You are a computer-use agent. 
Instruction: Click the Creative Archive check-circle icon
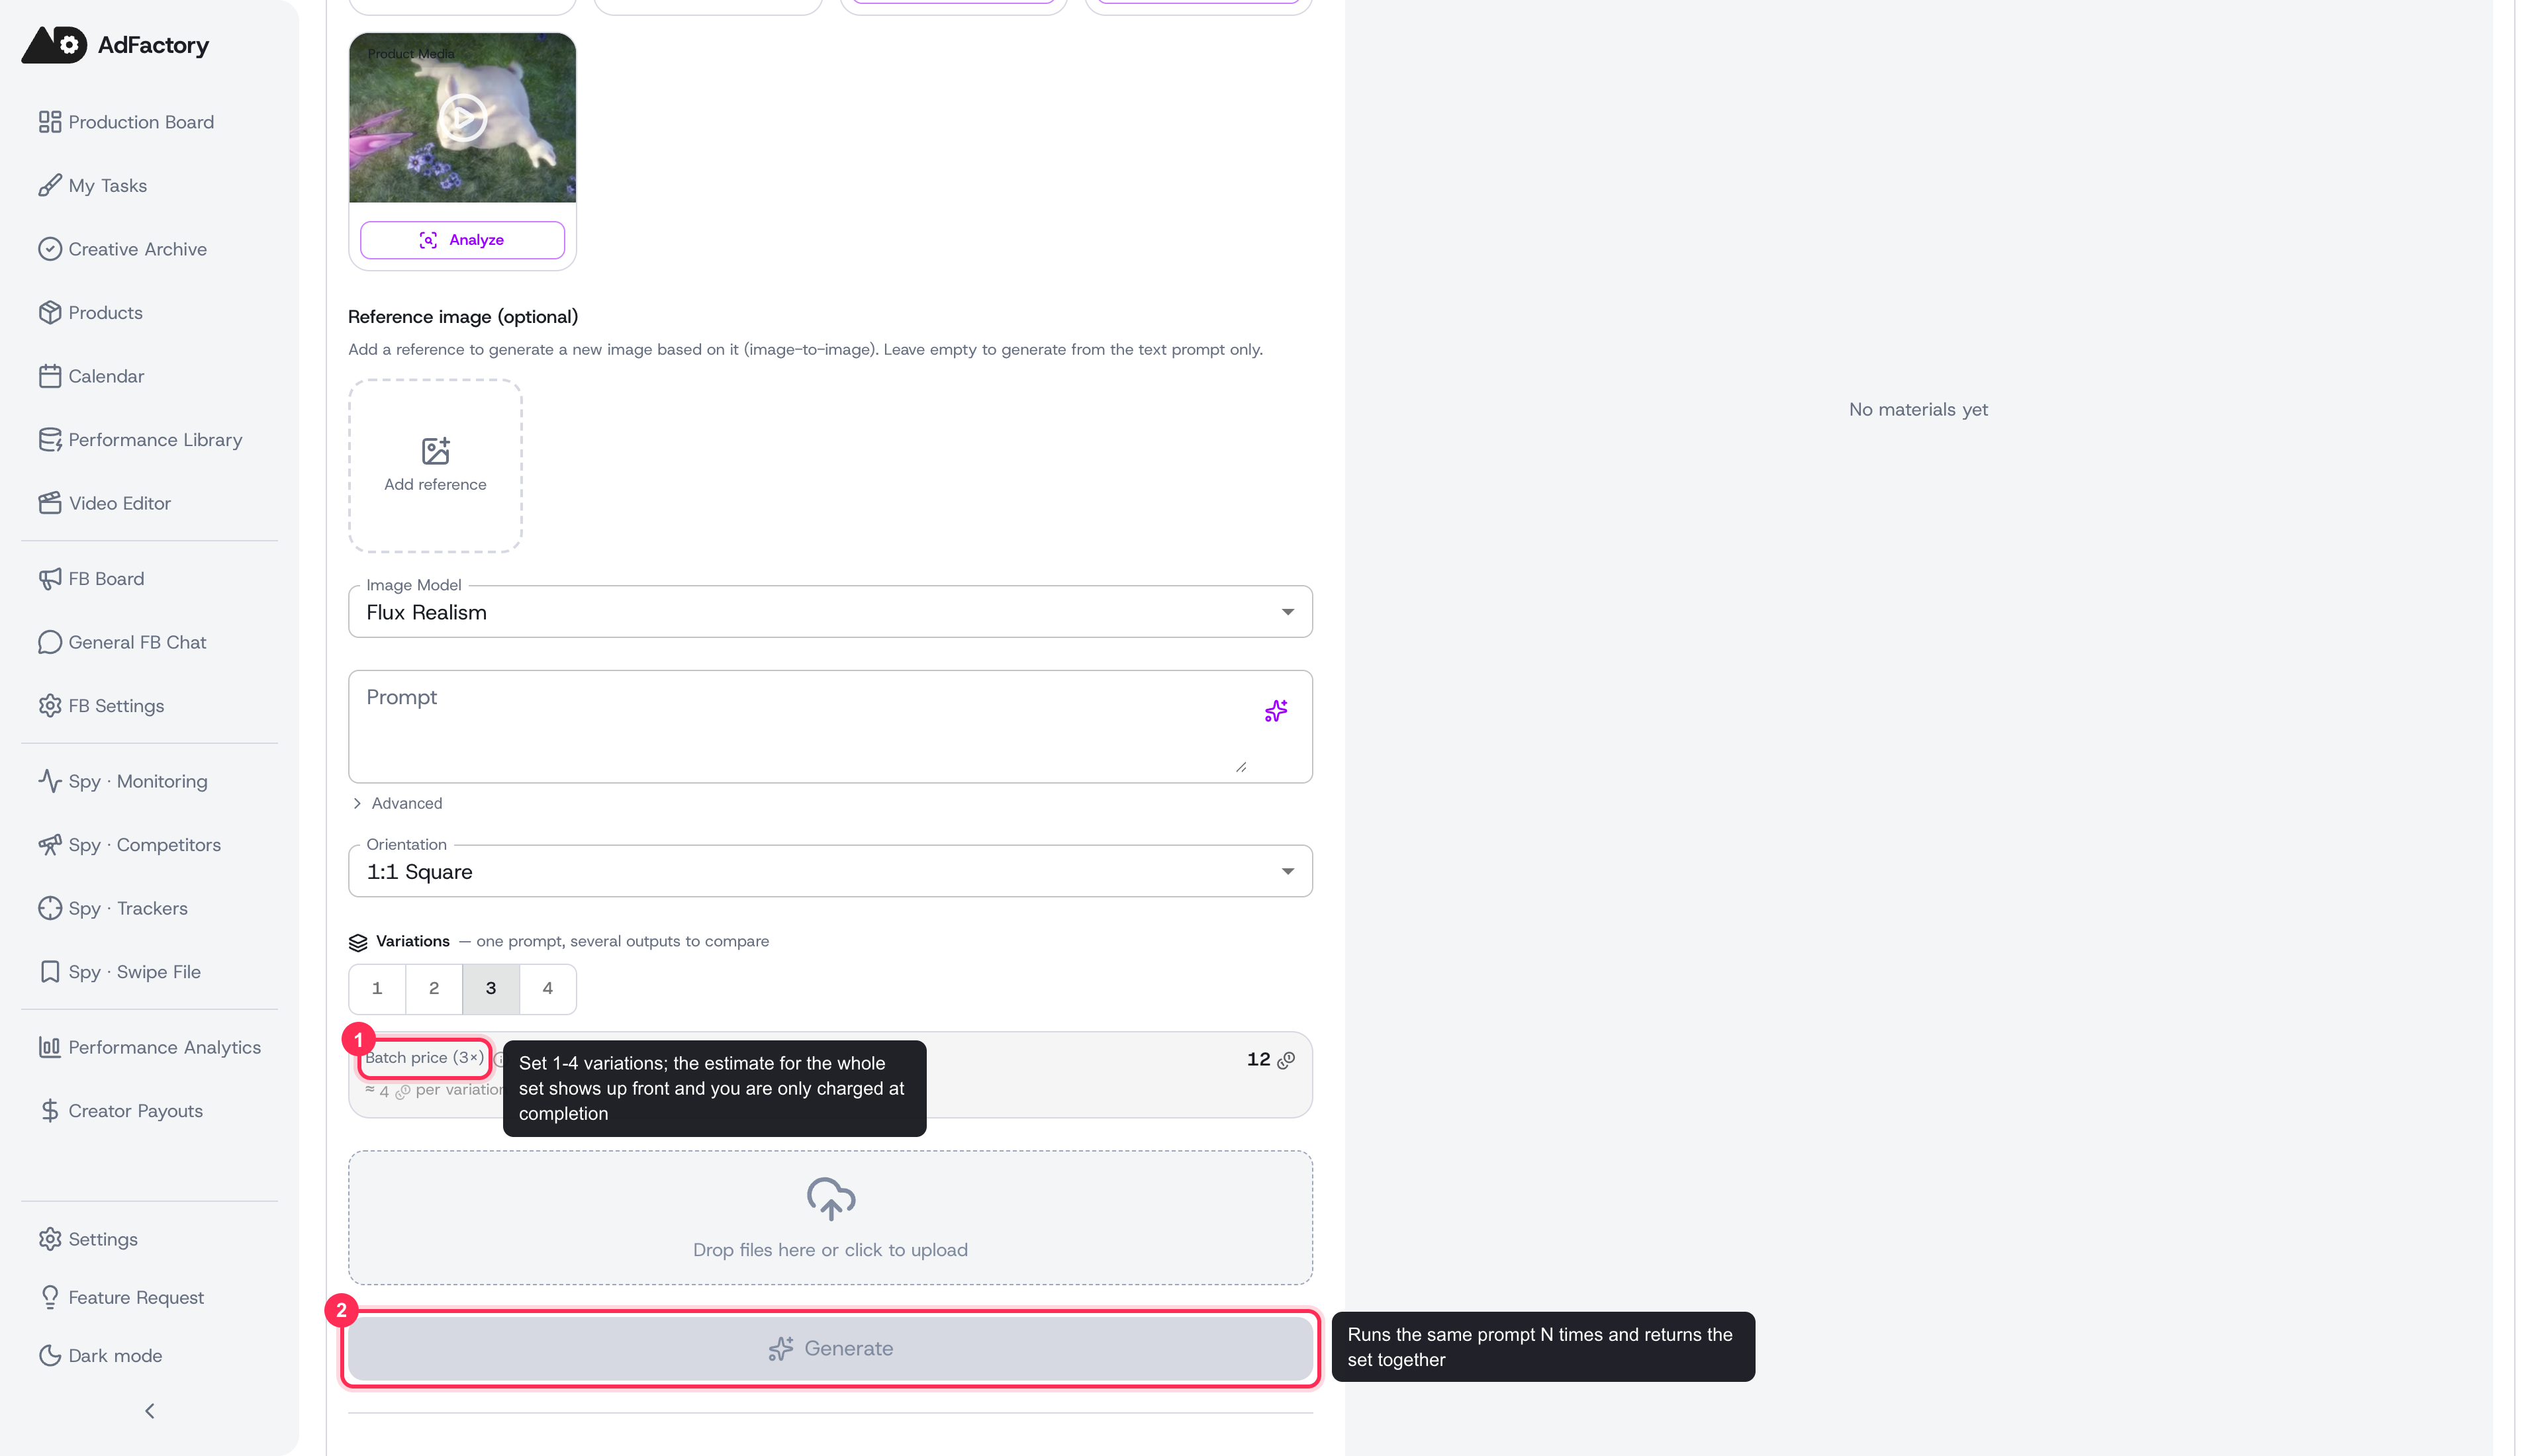coord(50,249)
